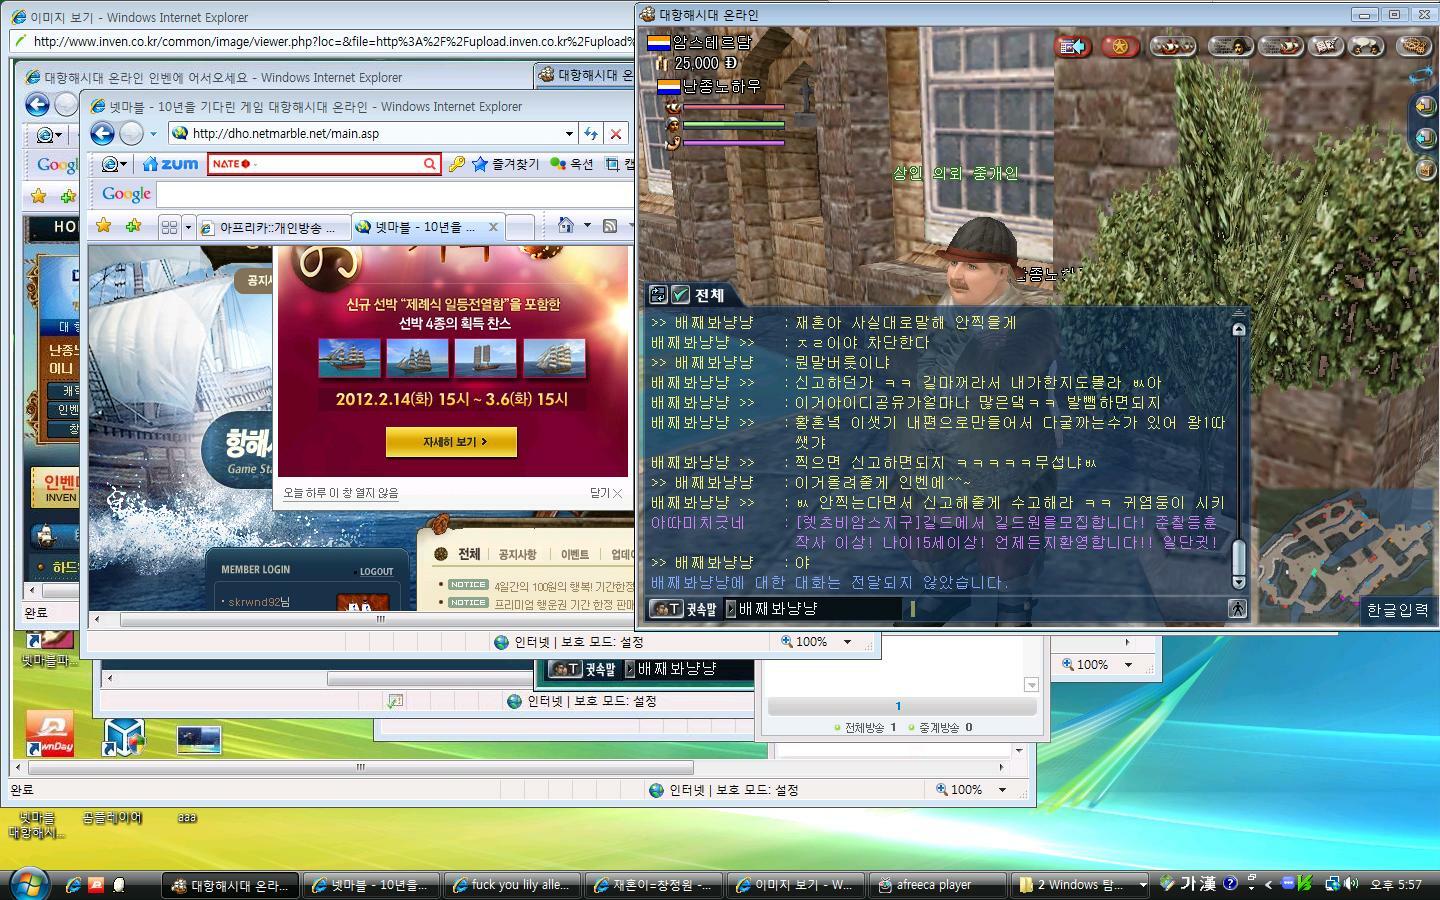The width and height of the screenshot is (1440, 900).
Task: Click the IE home icon in command bar
Action: click(x=566, y=226)
